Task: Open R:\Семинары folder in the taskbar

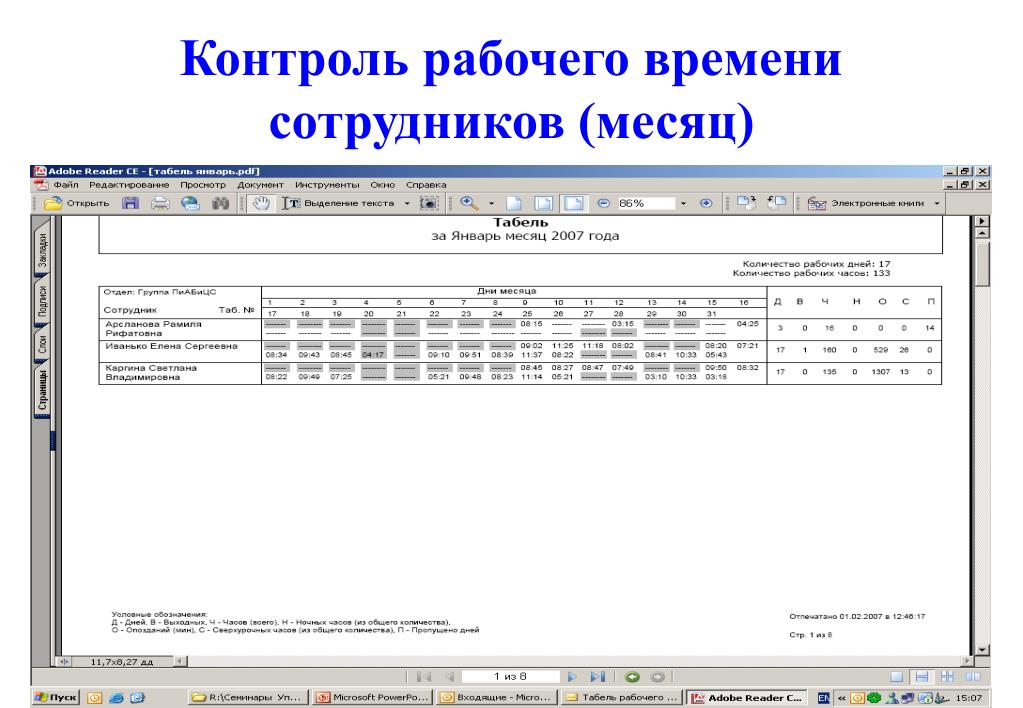Action: pos(247,698)
